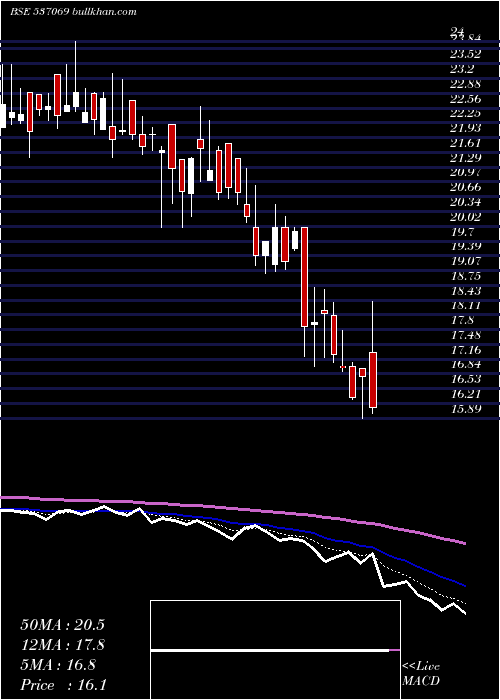Select the 17.8 price axis label
This screenshot has height=700, width=500.
462,320
